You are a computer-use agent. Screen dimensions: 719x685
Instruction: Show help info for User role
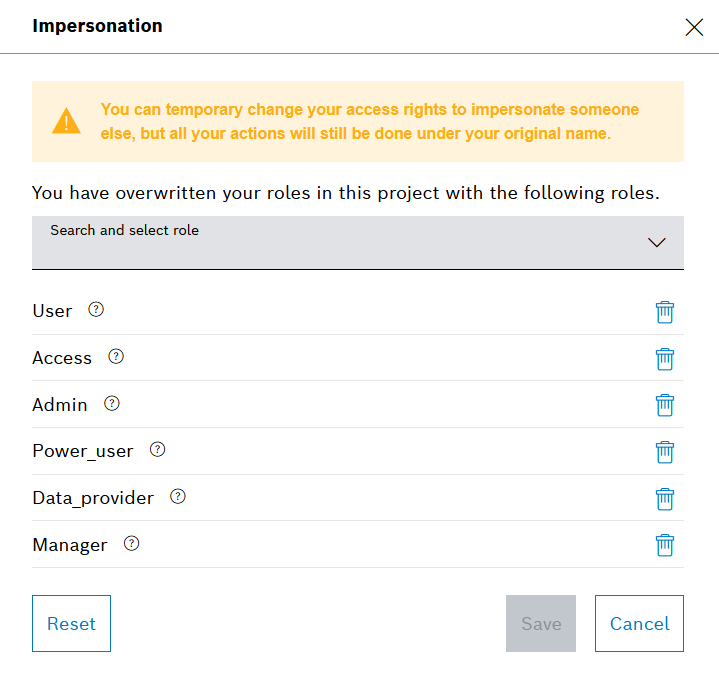pos(96,310)
